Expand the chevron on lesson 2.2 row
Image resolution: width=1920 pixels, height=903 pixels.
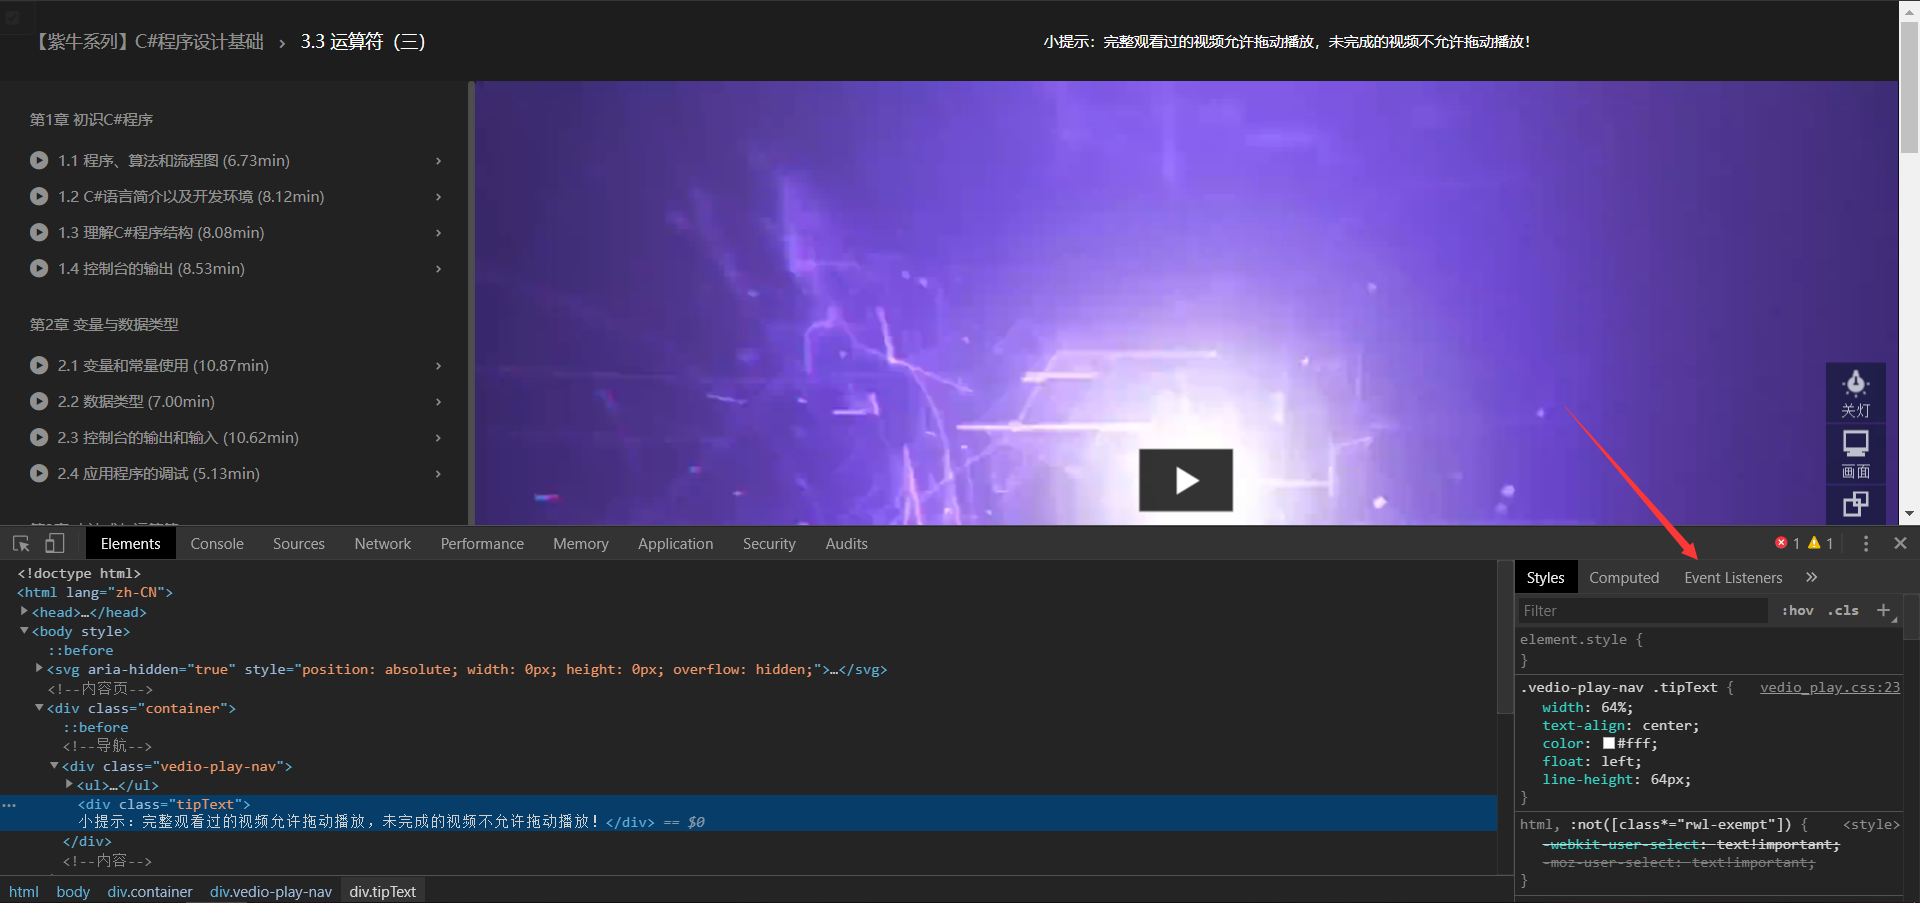(x=438, y=401)
